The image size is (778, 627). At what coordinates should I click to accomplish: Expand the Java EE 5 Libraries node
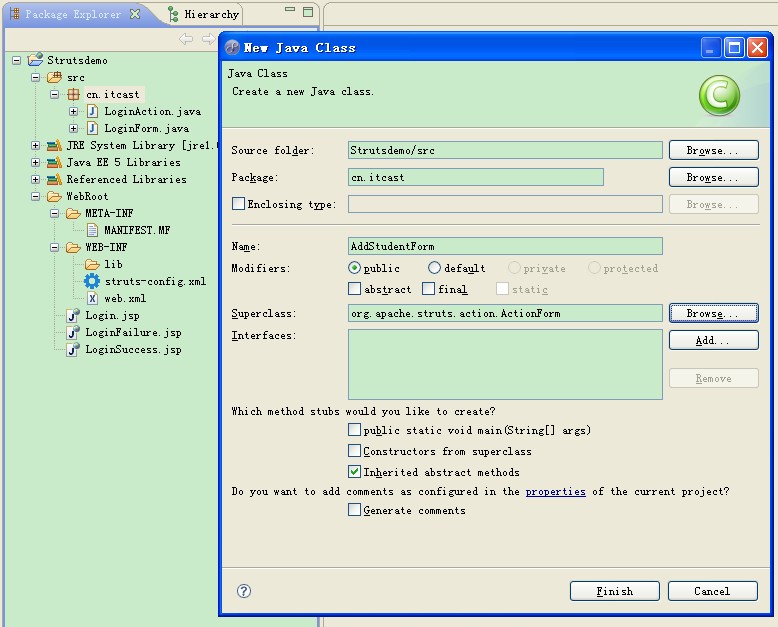pyautogui.click(x=35, y=162)
